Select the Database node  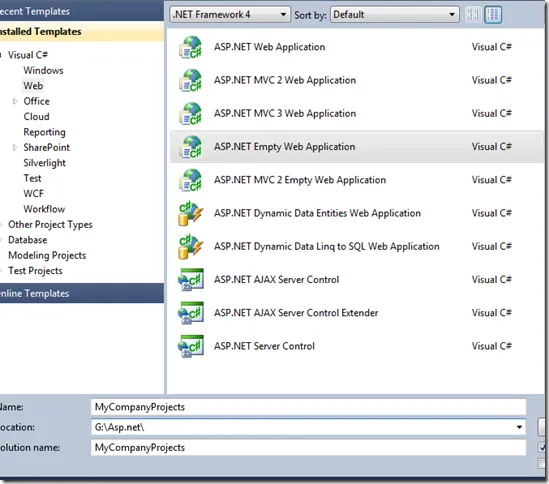point(28,240)
